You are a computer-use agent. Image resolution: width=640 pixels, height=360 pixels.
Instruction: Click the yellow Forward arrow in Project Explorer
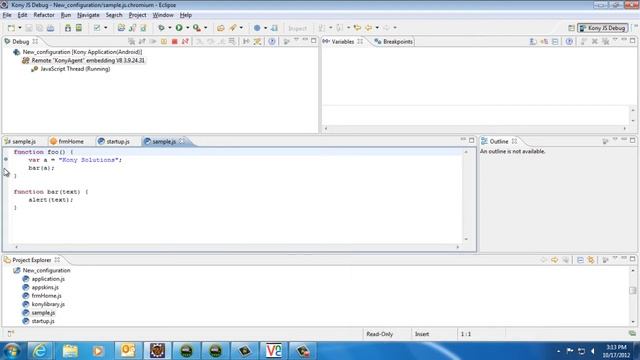tap(555, 260)
